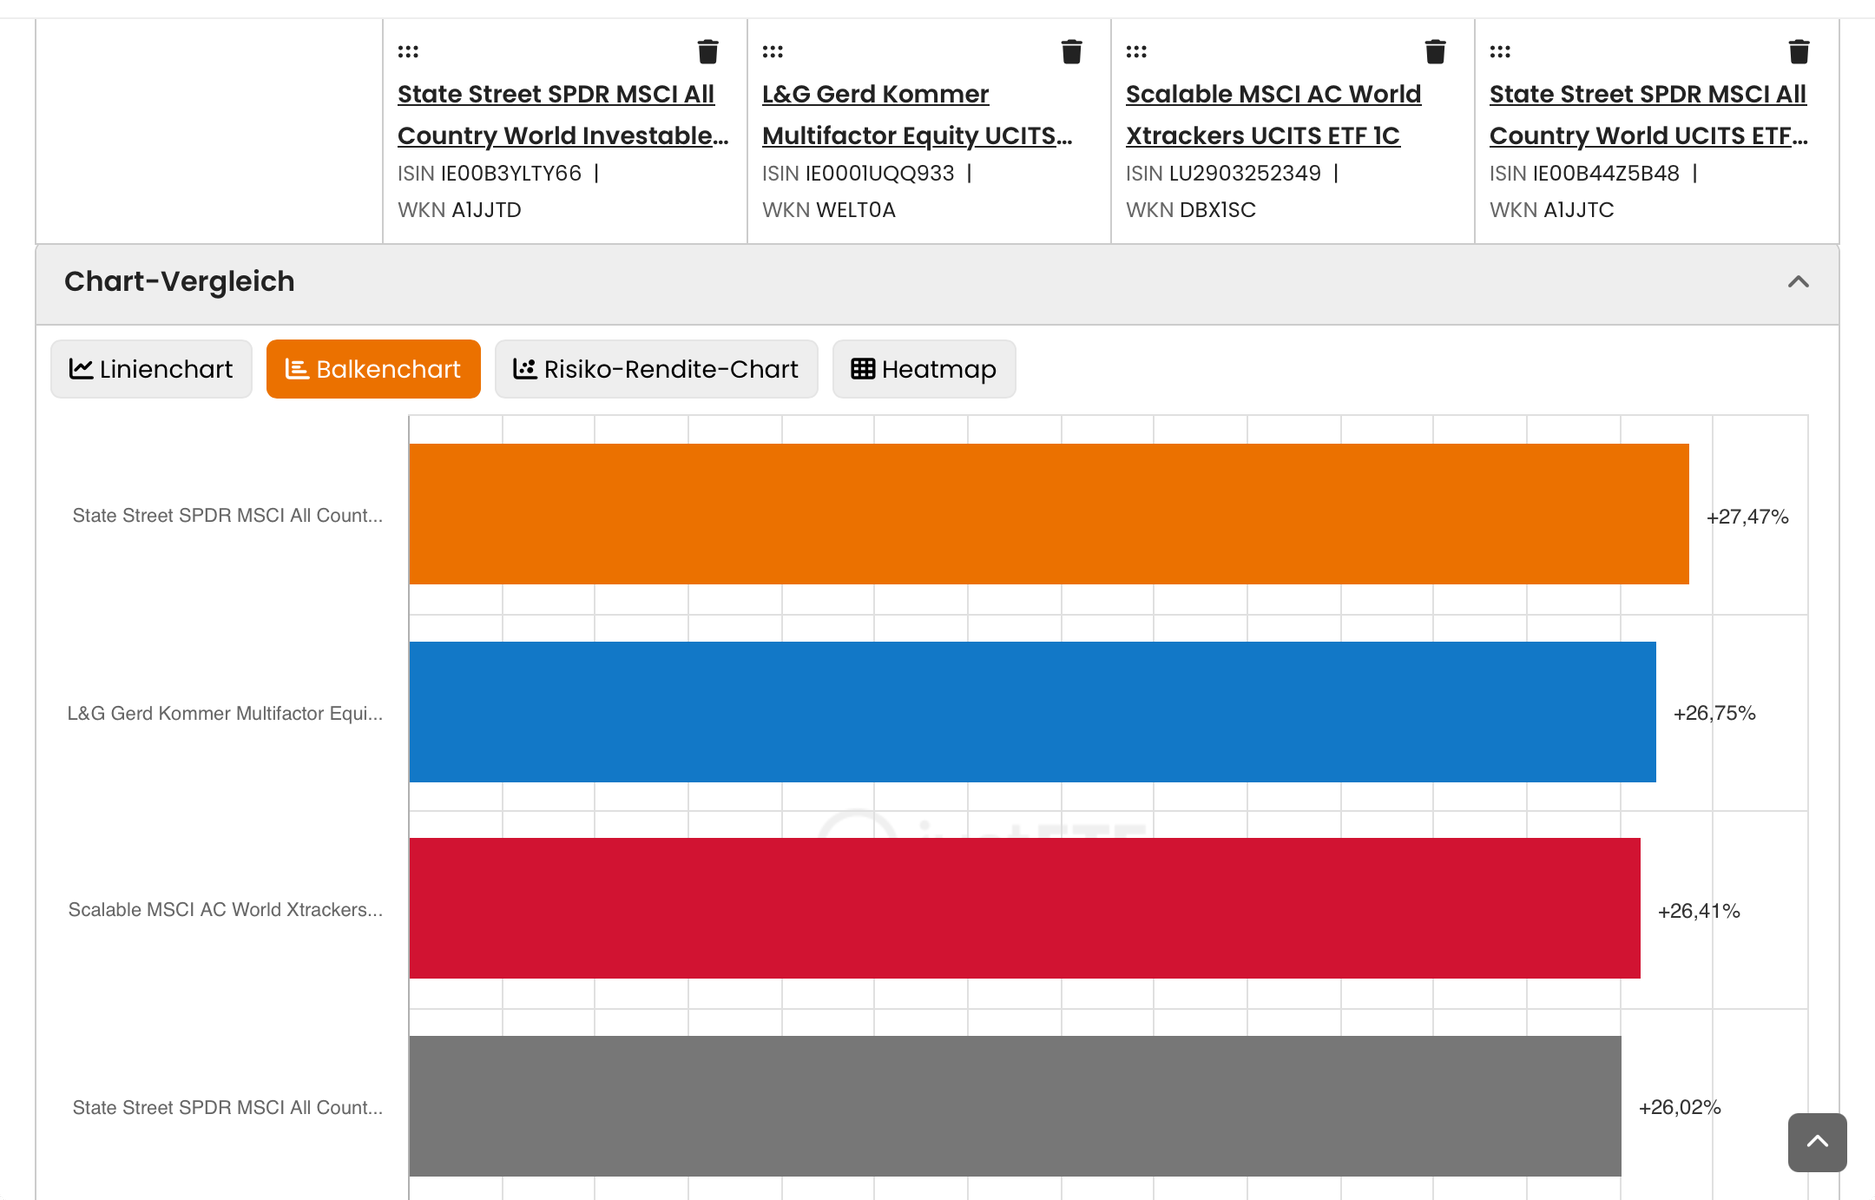Viewport: 1875px width, 1200px height.
Task: Select WKN WELT0A text
Action: 828,210
